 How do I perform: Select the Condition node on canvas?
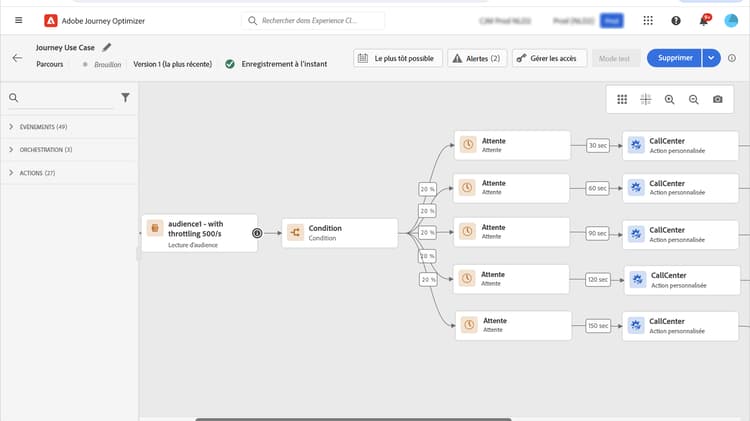coord(339,233)
